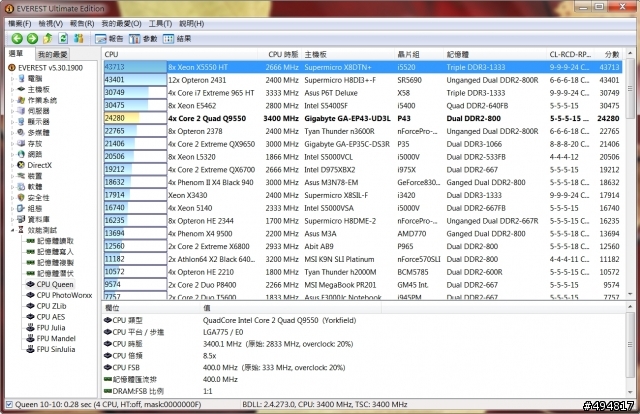Open the 參數 (Parameters) toolbar button
Image resolution: width=640 pixels, height=414 pixels.
coord(143,39)
